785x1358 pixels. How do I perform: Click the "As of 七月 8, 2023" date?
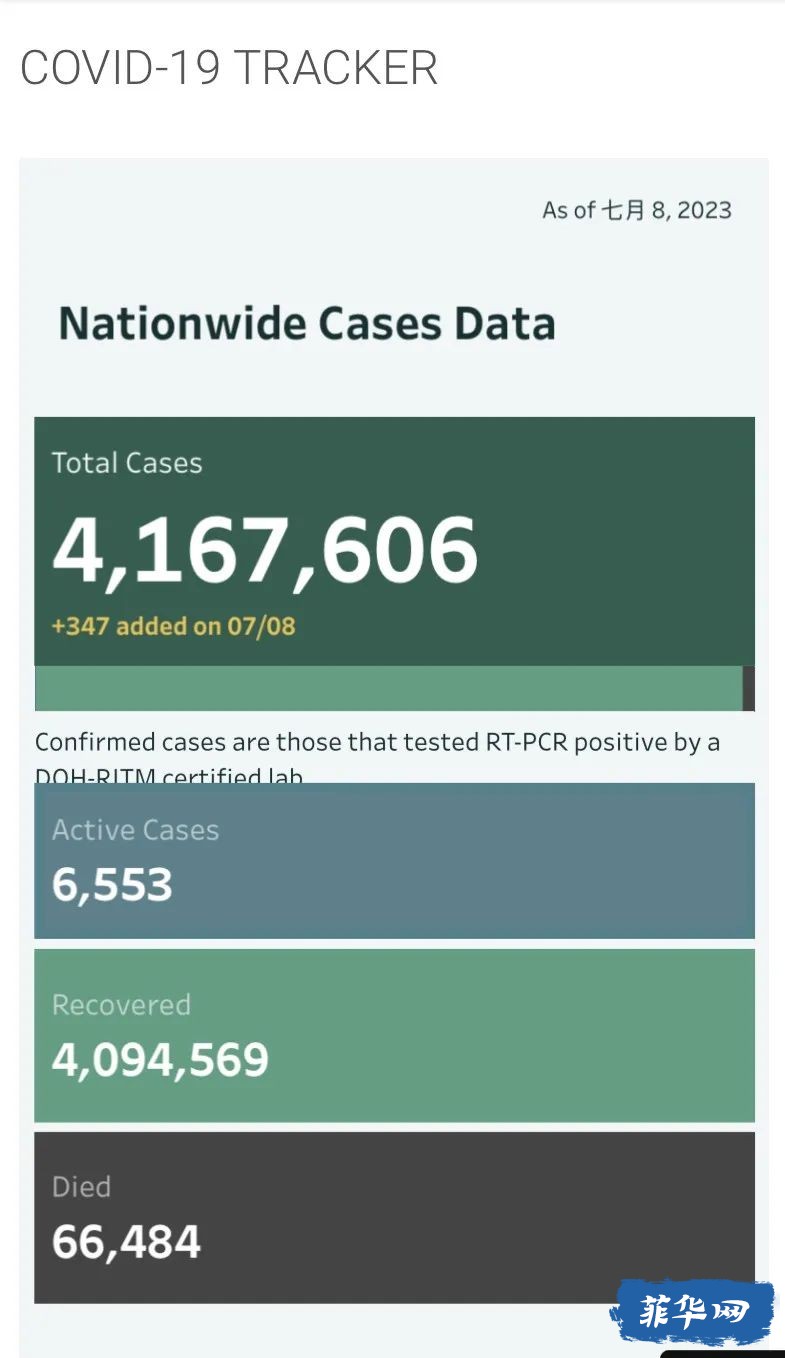pos(636,210)
